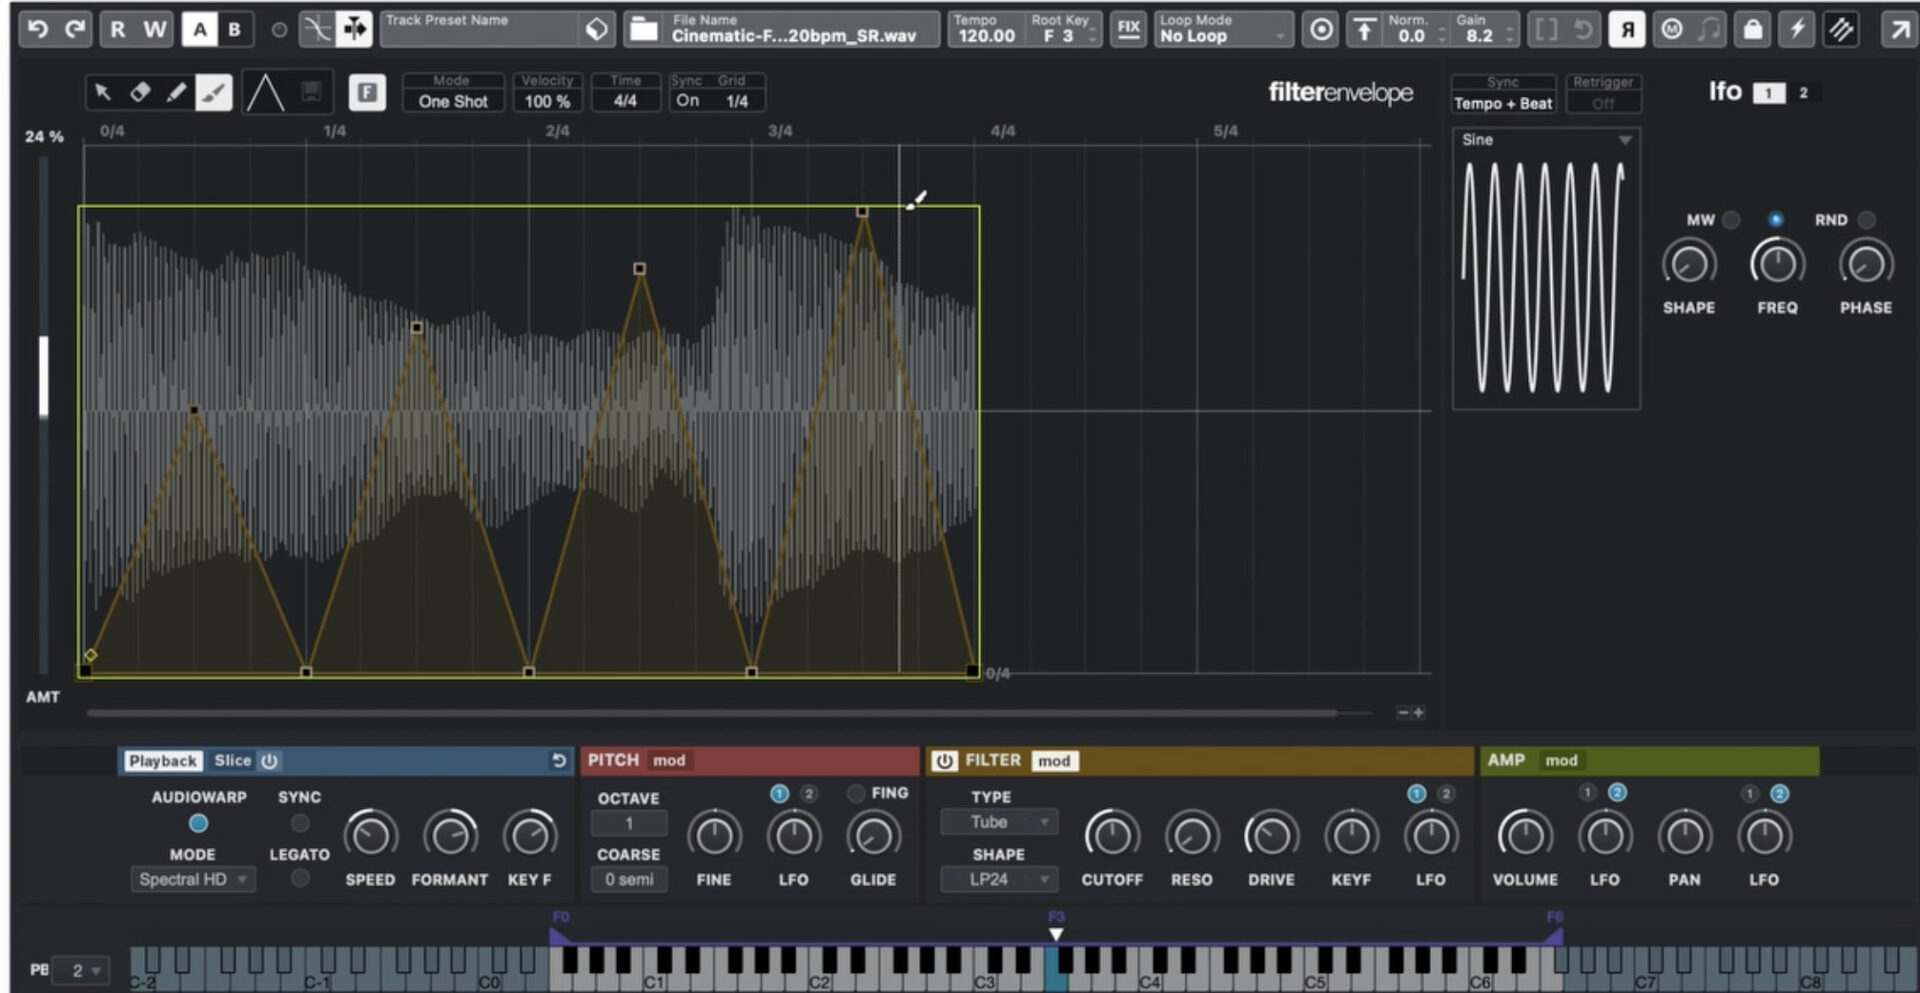The height and width of the screenshot is (993, 1920).
Task: Open the PITCH mod tab
Action: pyautogui.click(x=669, y=761)
